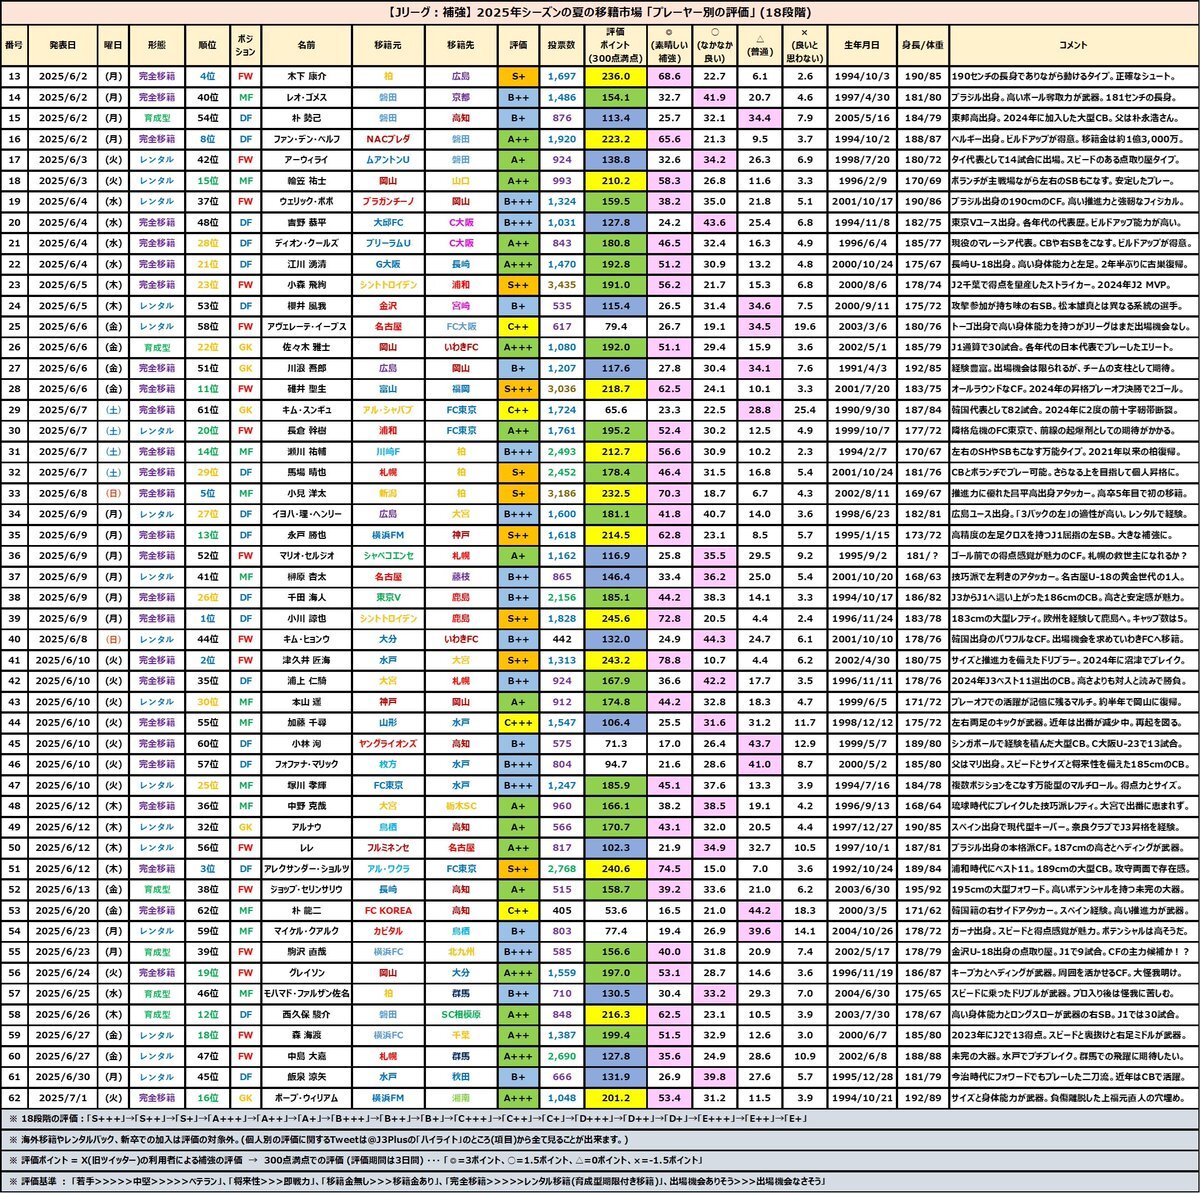Click origin club 'ムアントンU'

pyautogui.click(x=388, y=159)
